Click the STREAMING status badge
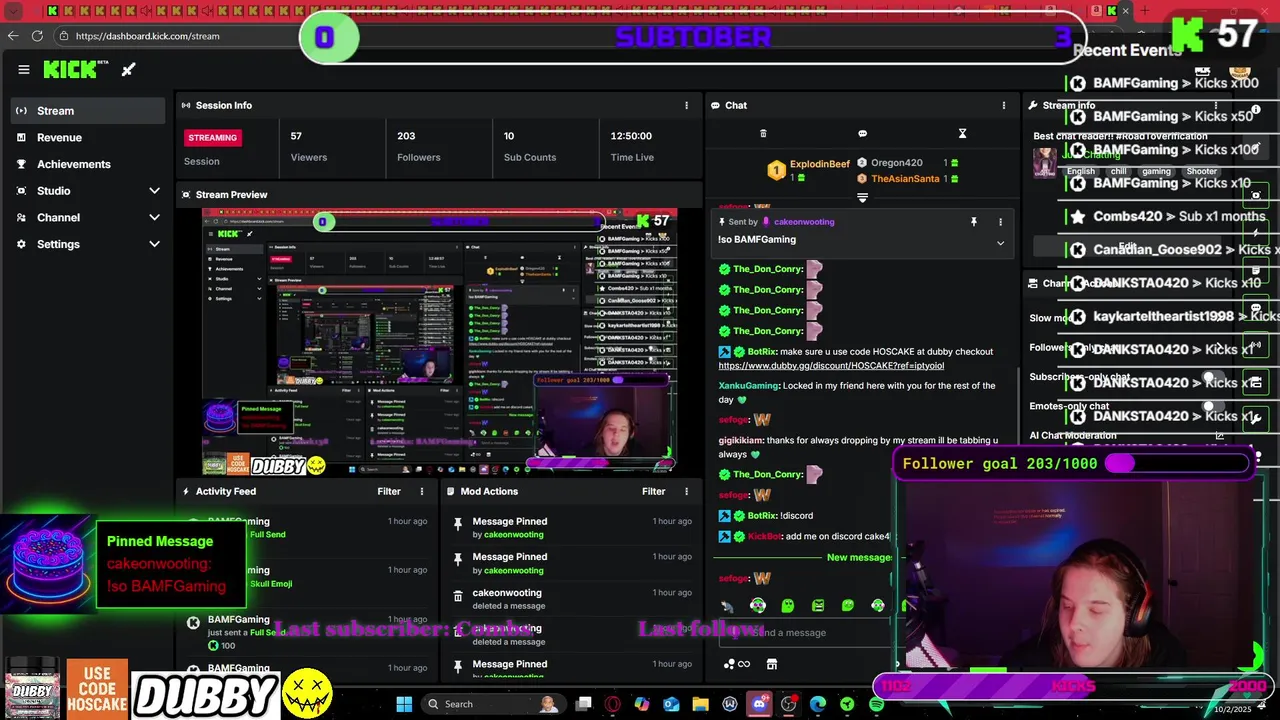Screen dimensions: 1280x720 click(213, 138)
